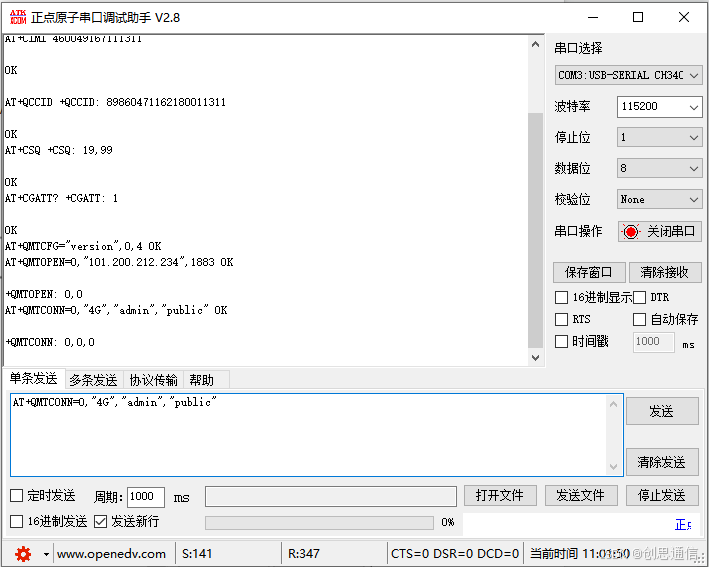The image size is (709, 567).
Task: Click the +QMTCONN: 0,0,0 response line
Action: (x=50, y=342)
